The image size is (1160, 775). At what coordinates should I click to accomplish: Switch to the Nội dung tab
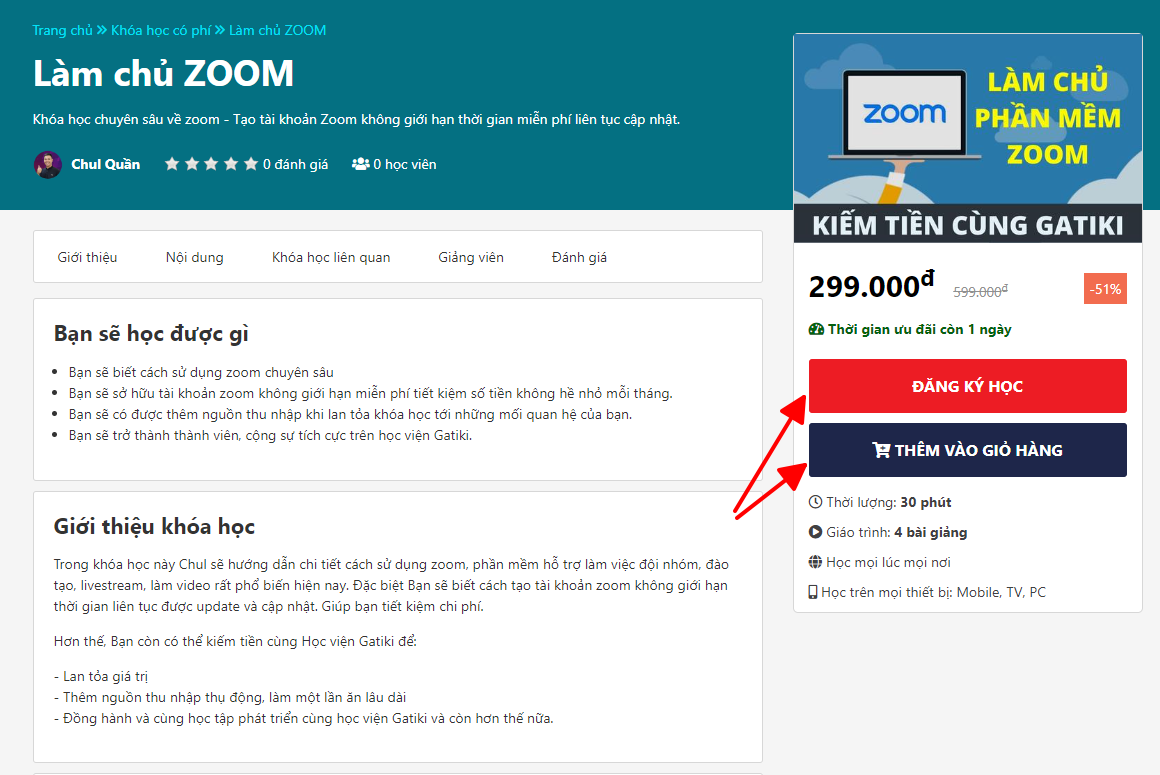[195, 257]
